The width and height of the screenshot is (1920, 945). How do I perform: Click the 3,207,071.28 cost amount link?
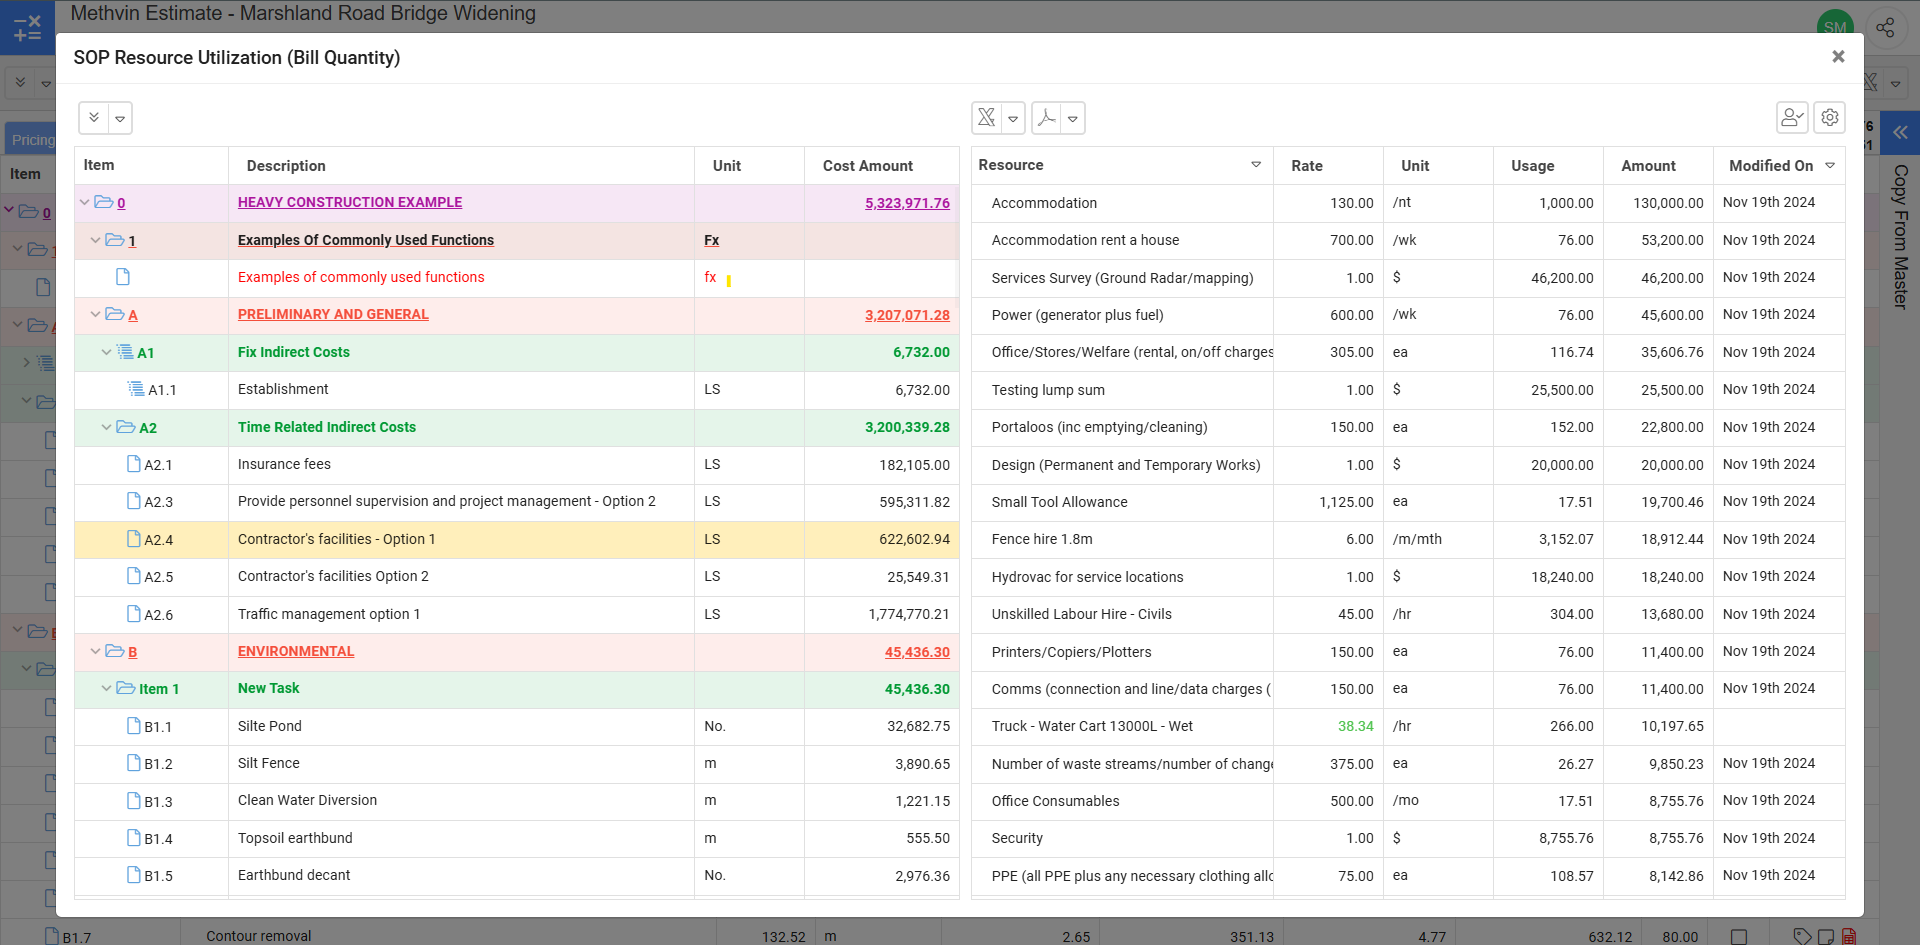(x=906, y=315)
